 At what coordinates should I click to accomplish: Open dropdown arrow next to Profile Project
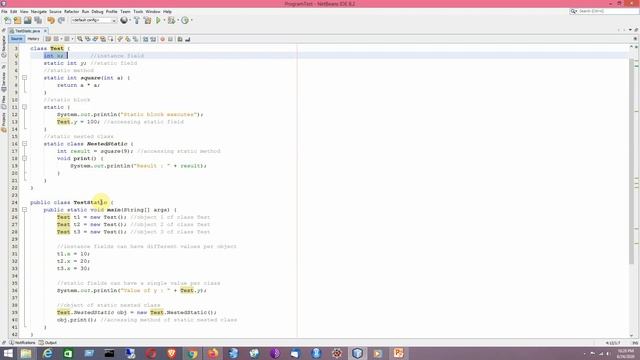(x=191, y=20)
